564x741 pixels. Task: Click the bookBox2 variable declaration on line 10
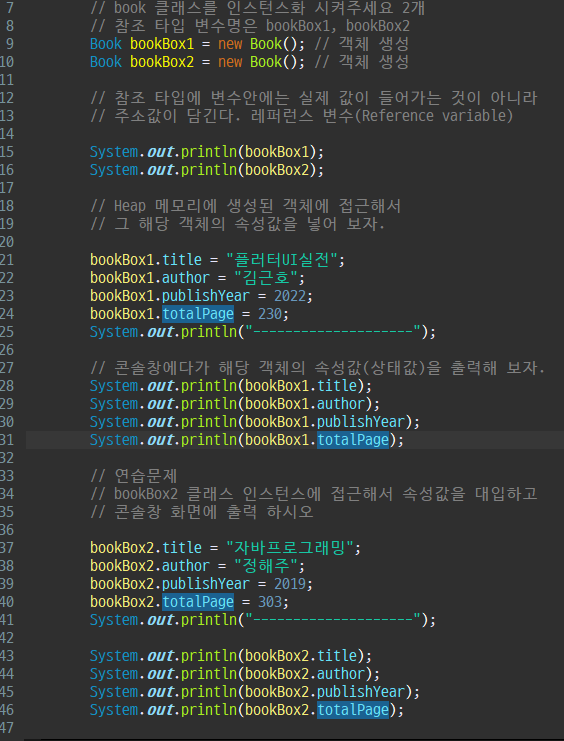(x=162, y=62)
